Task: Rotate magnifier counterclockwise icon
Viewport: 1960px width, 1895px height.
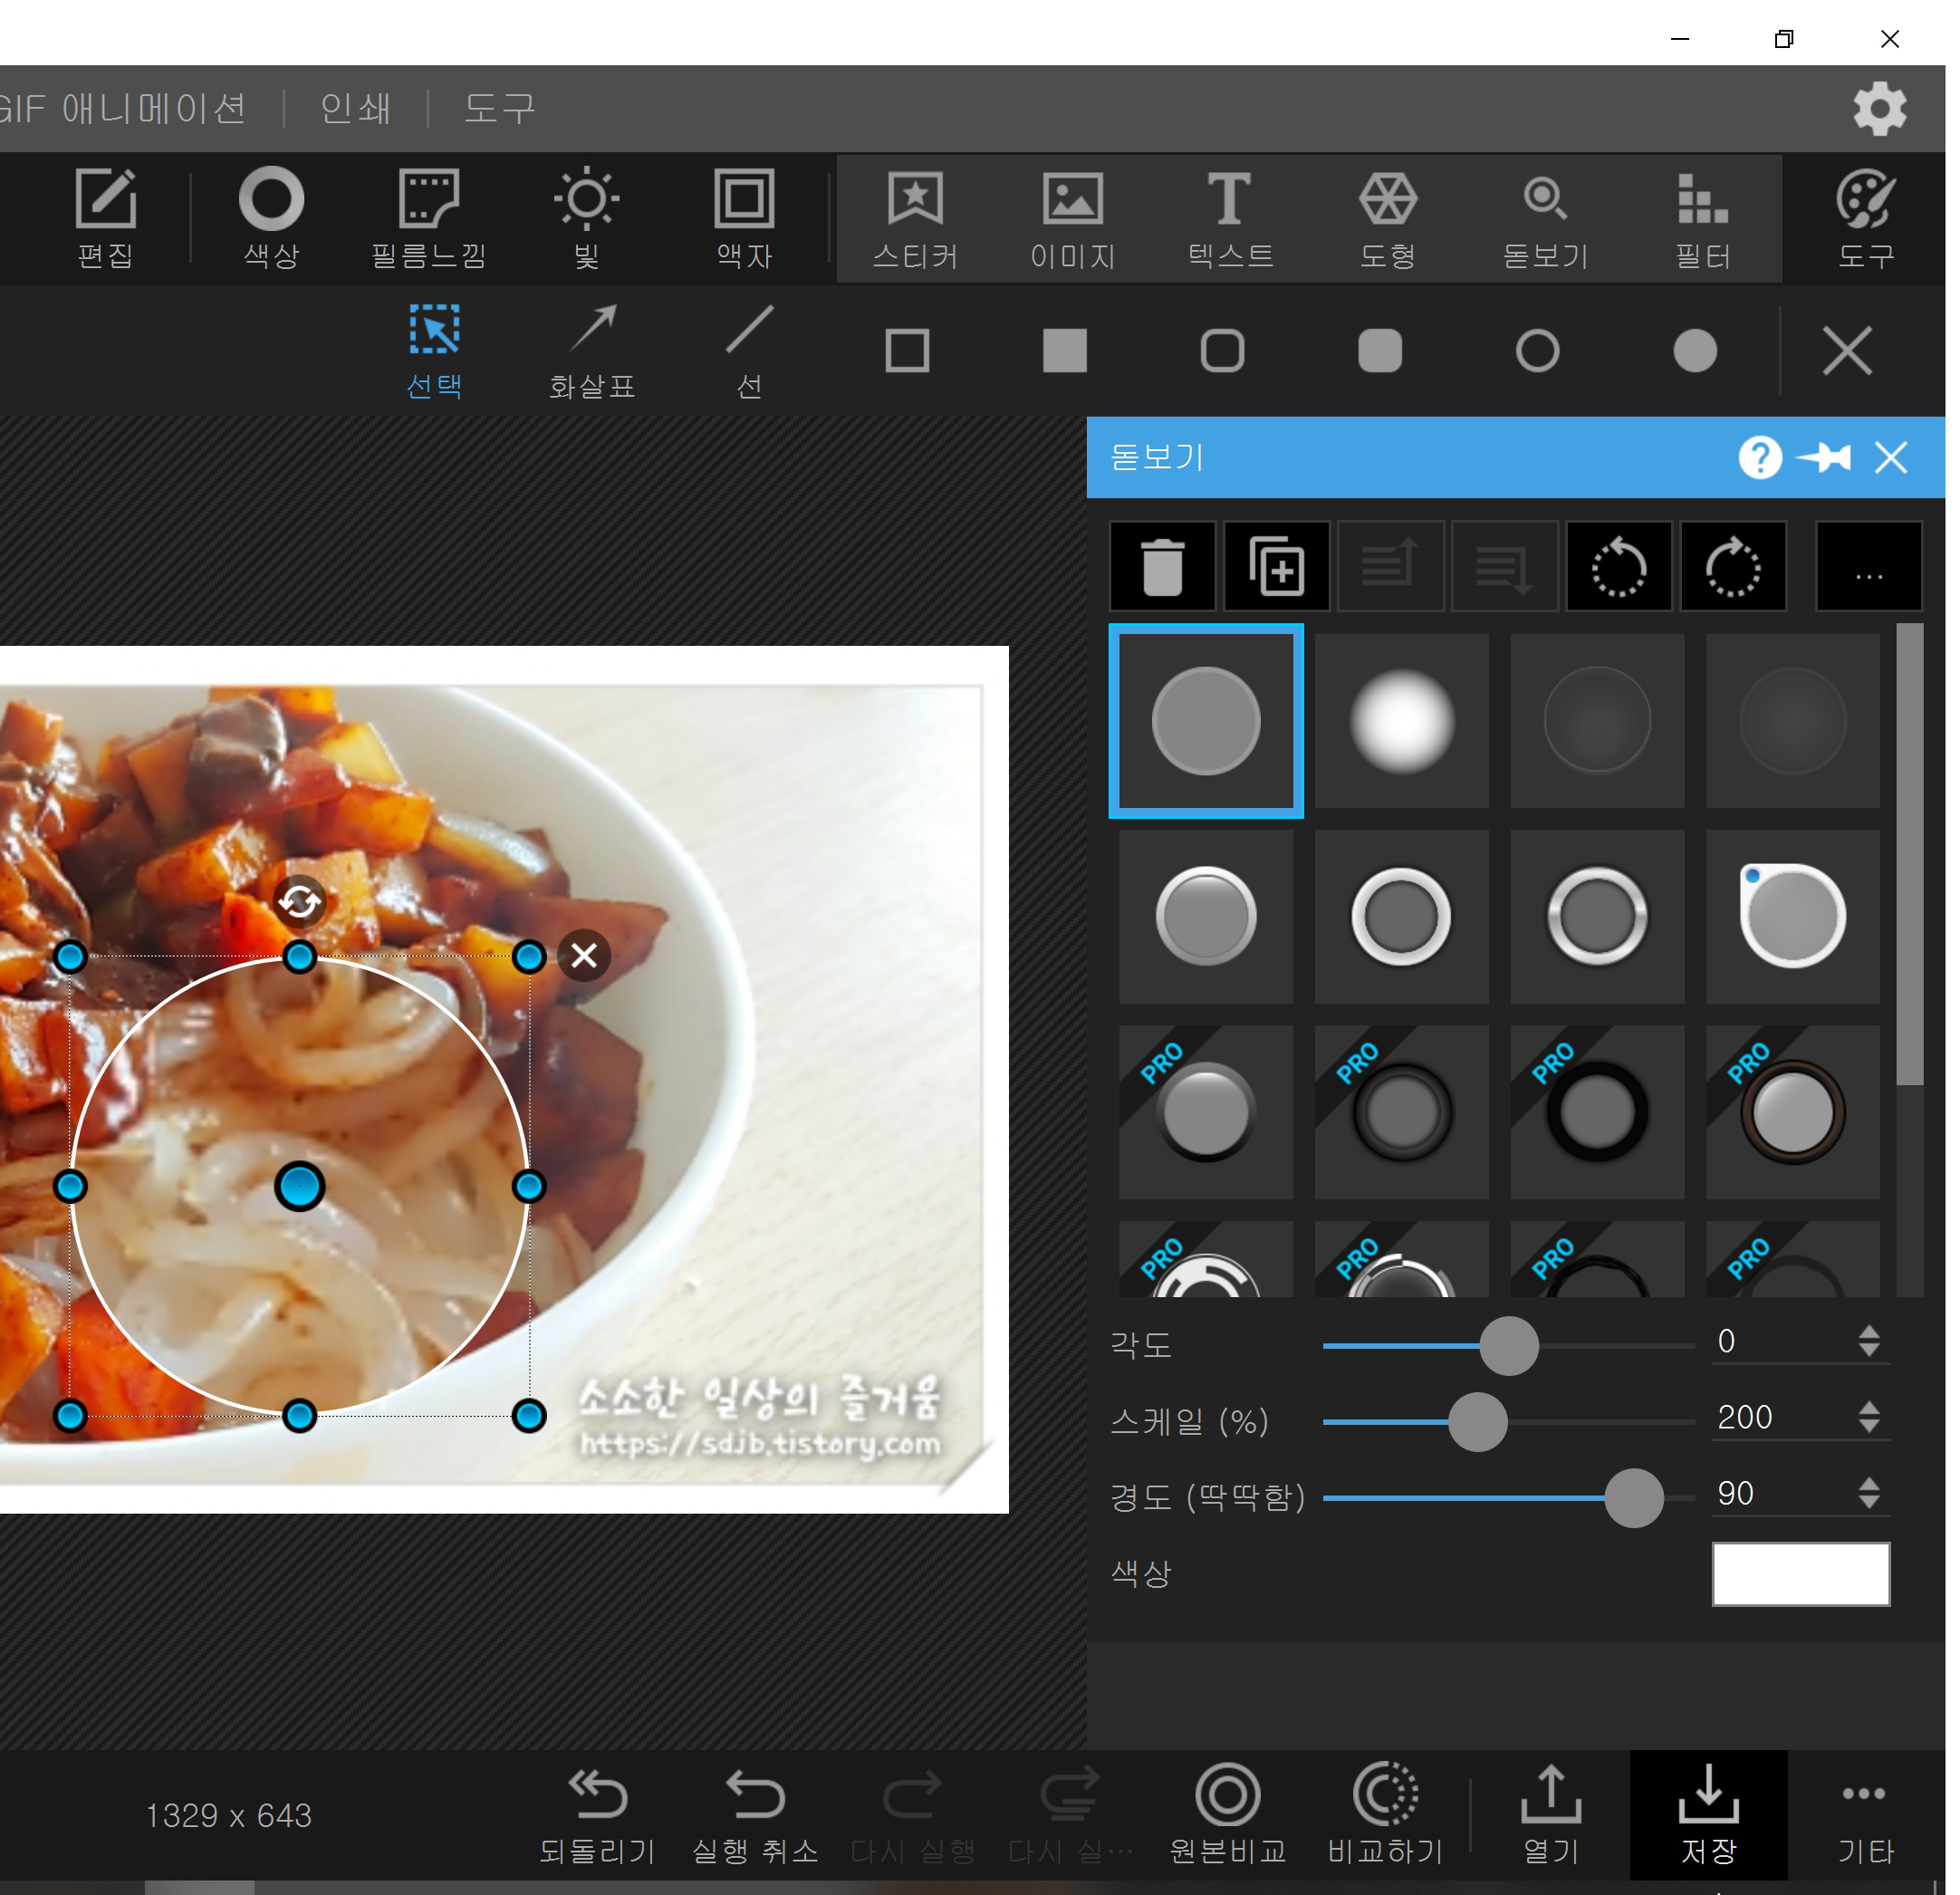Action: [x=1618, y=566]
